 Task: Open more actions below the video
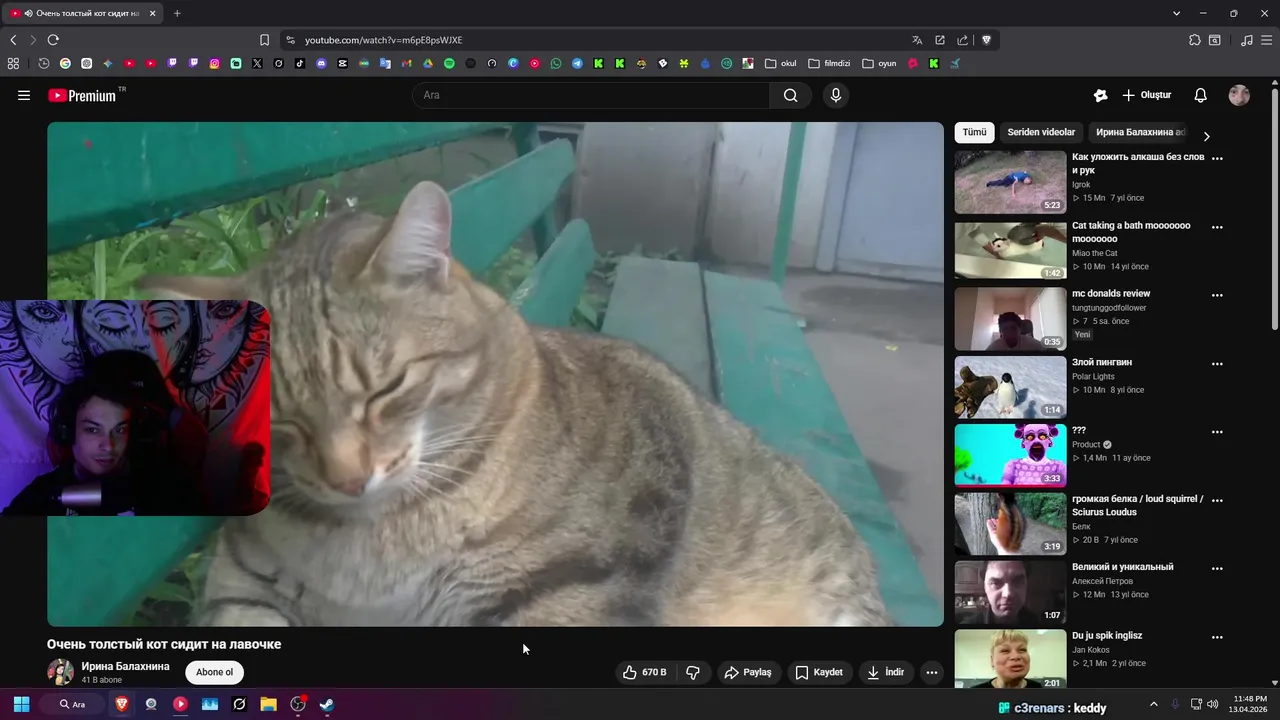coord(932,672)
